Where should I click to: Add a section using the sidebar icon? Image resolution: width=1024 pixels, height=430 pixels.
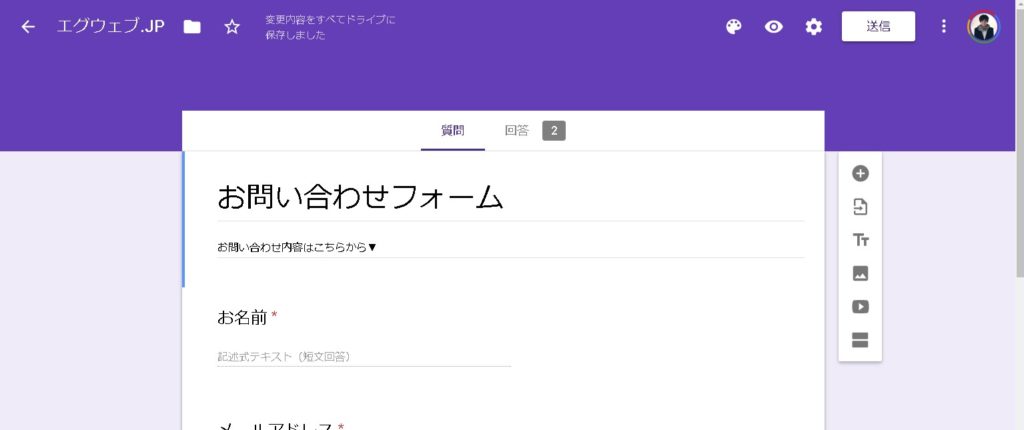click(860, 340)
